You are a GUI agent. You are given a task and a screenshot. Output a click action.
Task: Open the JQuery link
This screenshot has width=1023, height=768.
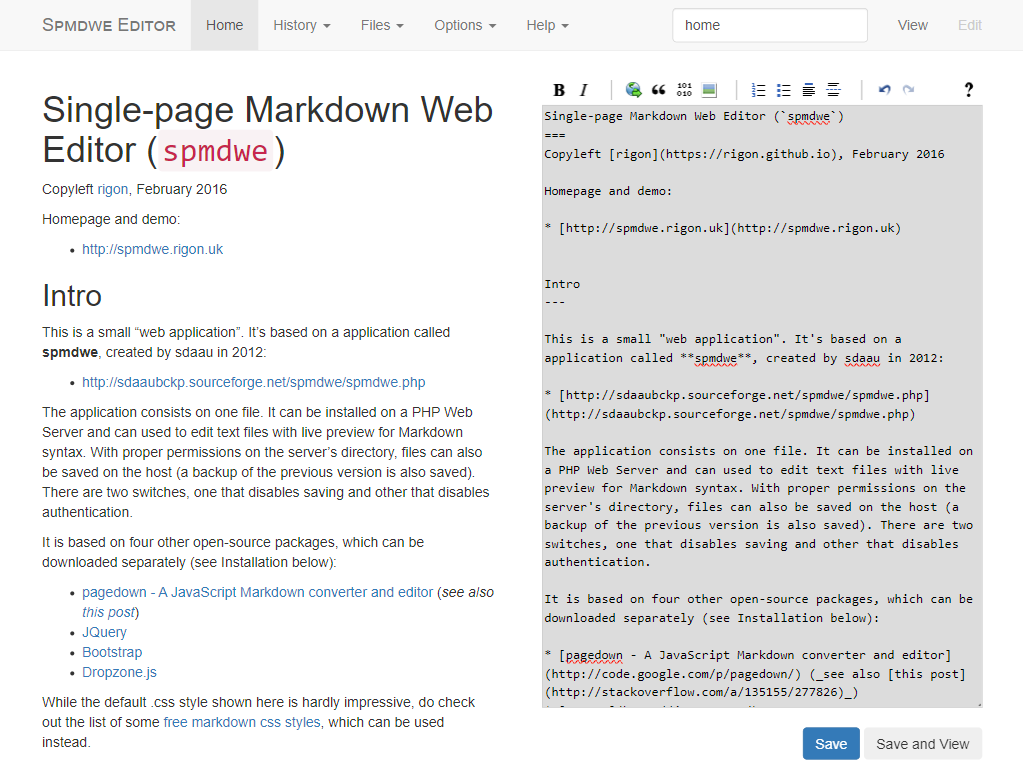tap(104, 632)
